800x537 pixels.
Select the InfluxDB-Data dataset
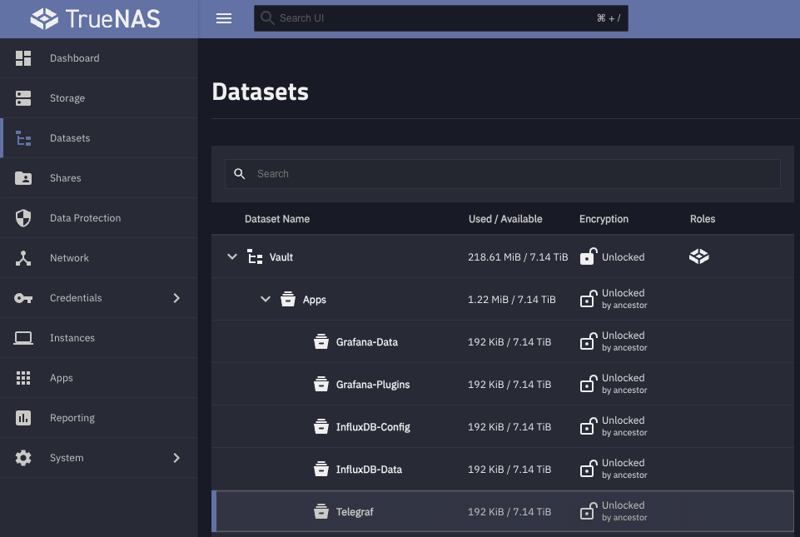point(503,469)
